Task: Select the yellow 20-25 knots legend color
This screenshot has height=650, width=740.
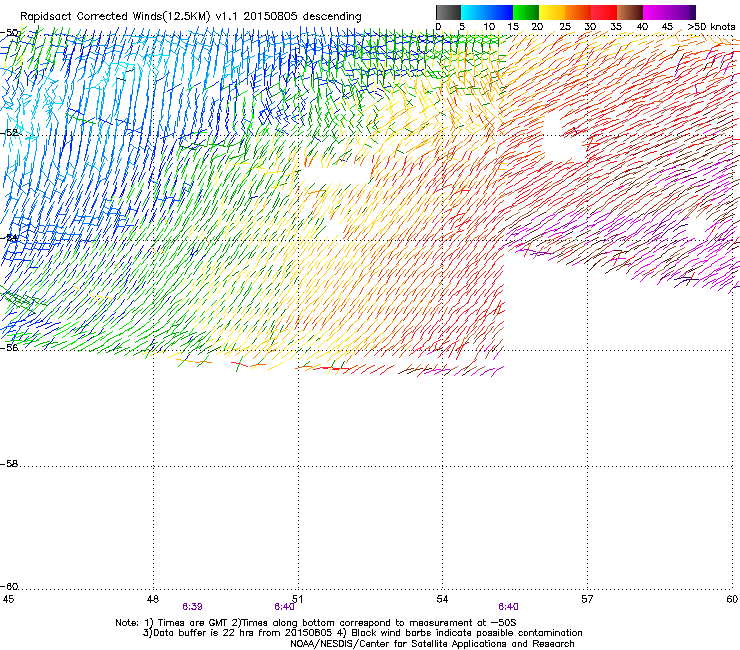Action: click(x=552, y=12)
